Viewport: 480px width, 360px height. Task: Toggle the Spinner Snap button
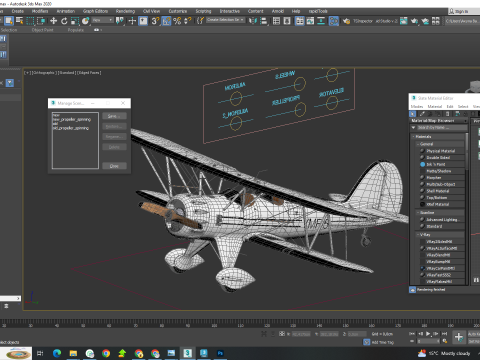click(188, 21)
